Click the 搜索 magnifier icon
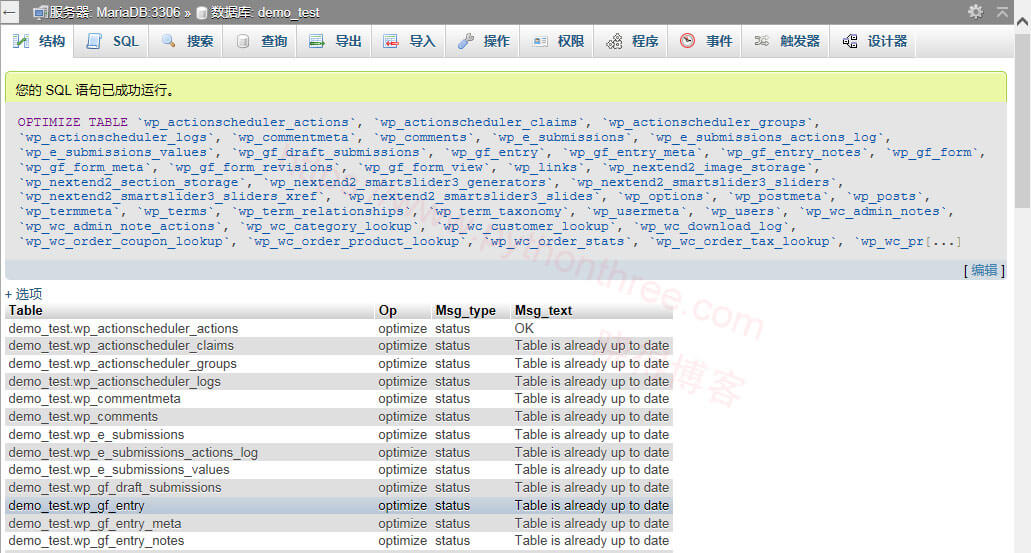1031x553 pixels. point(168,41)
